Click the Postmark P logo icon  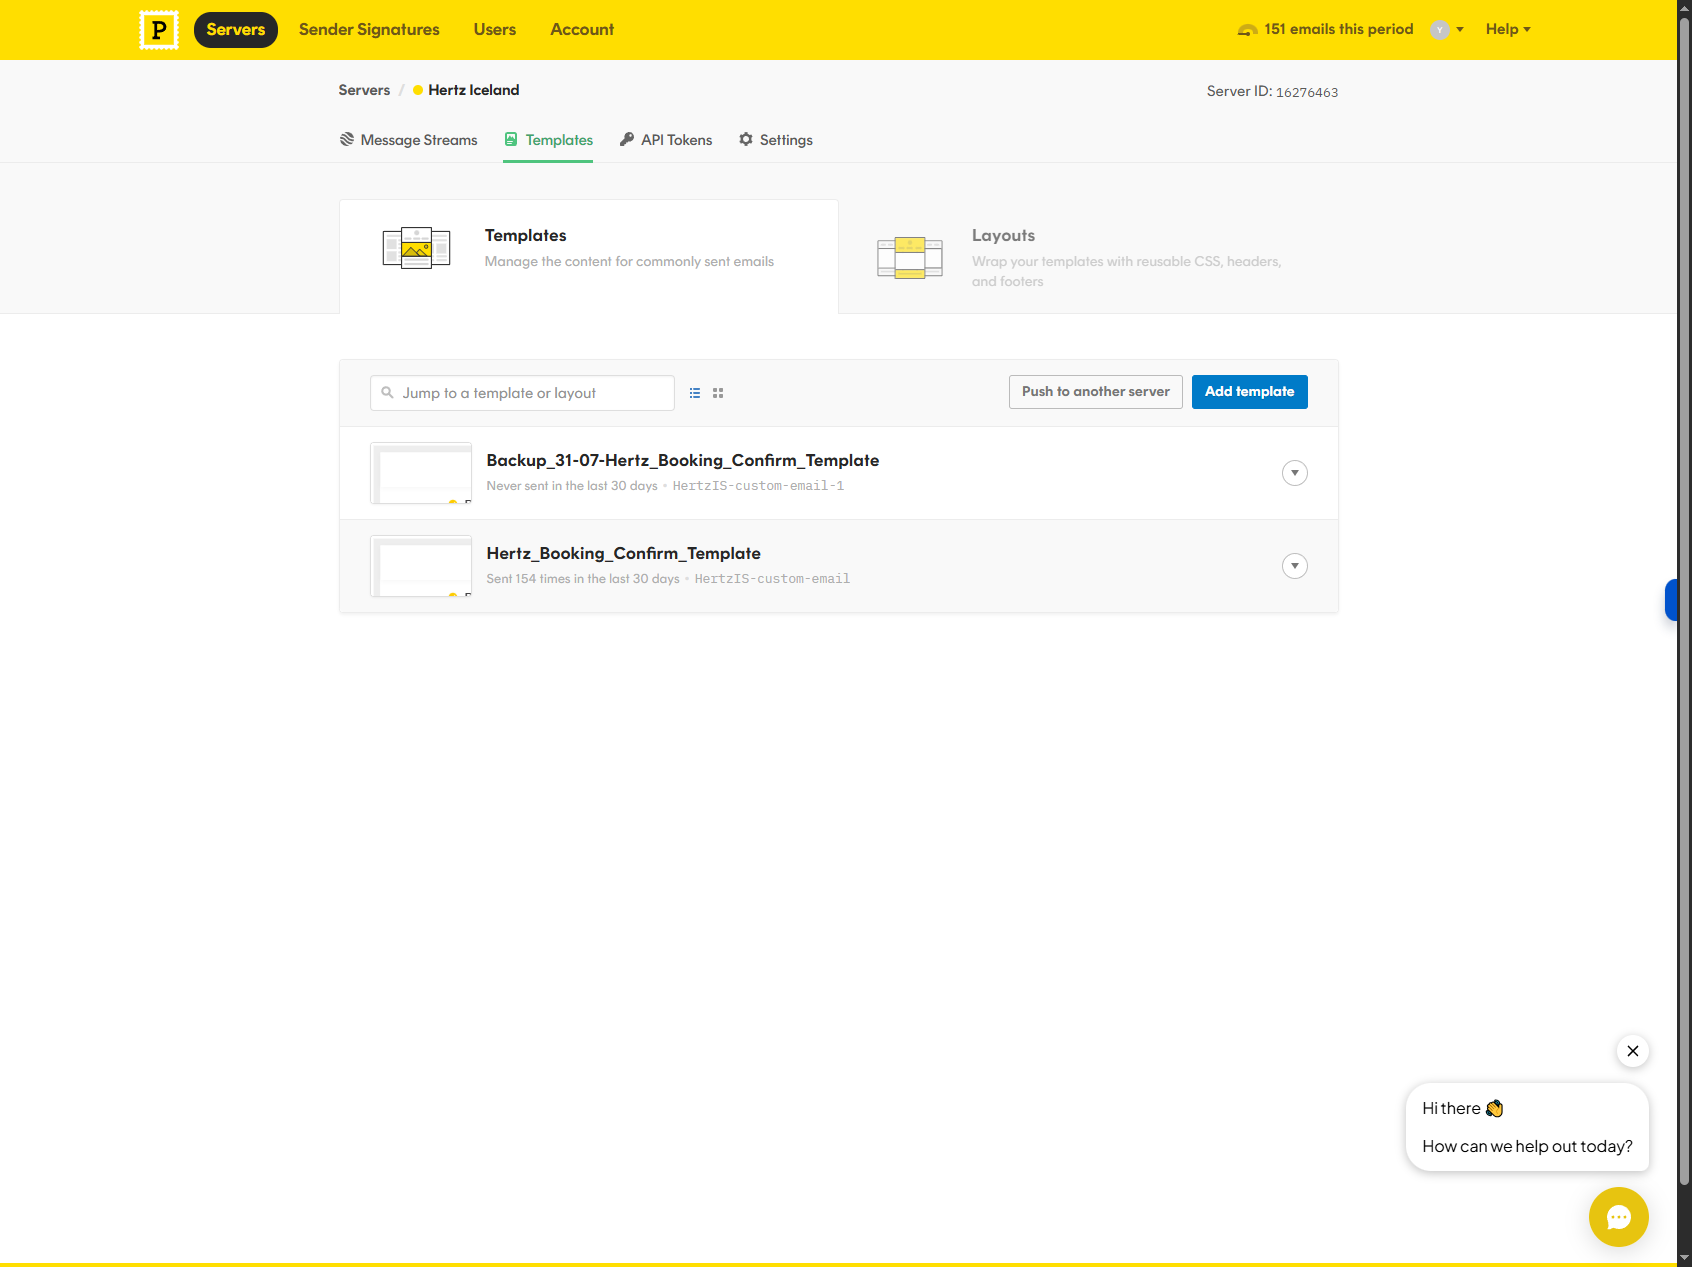(159, 30)
